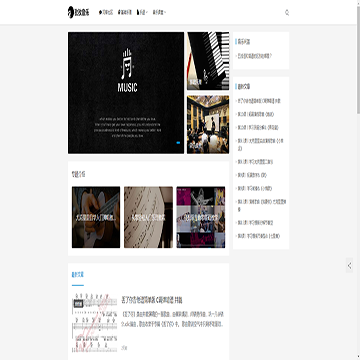Open the search icon in the header
Viewport: 360px width, 360px height.
(x=287, y=13)
